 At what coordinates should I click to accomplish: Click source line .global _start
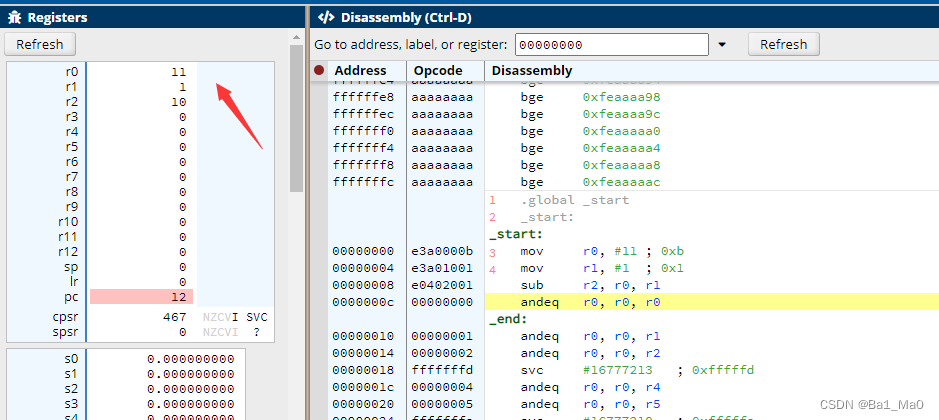point(575,200)
